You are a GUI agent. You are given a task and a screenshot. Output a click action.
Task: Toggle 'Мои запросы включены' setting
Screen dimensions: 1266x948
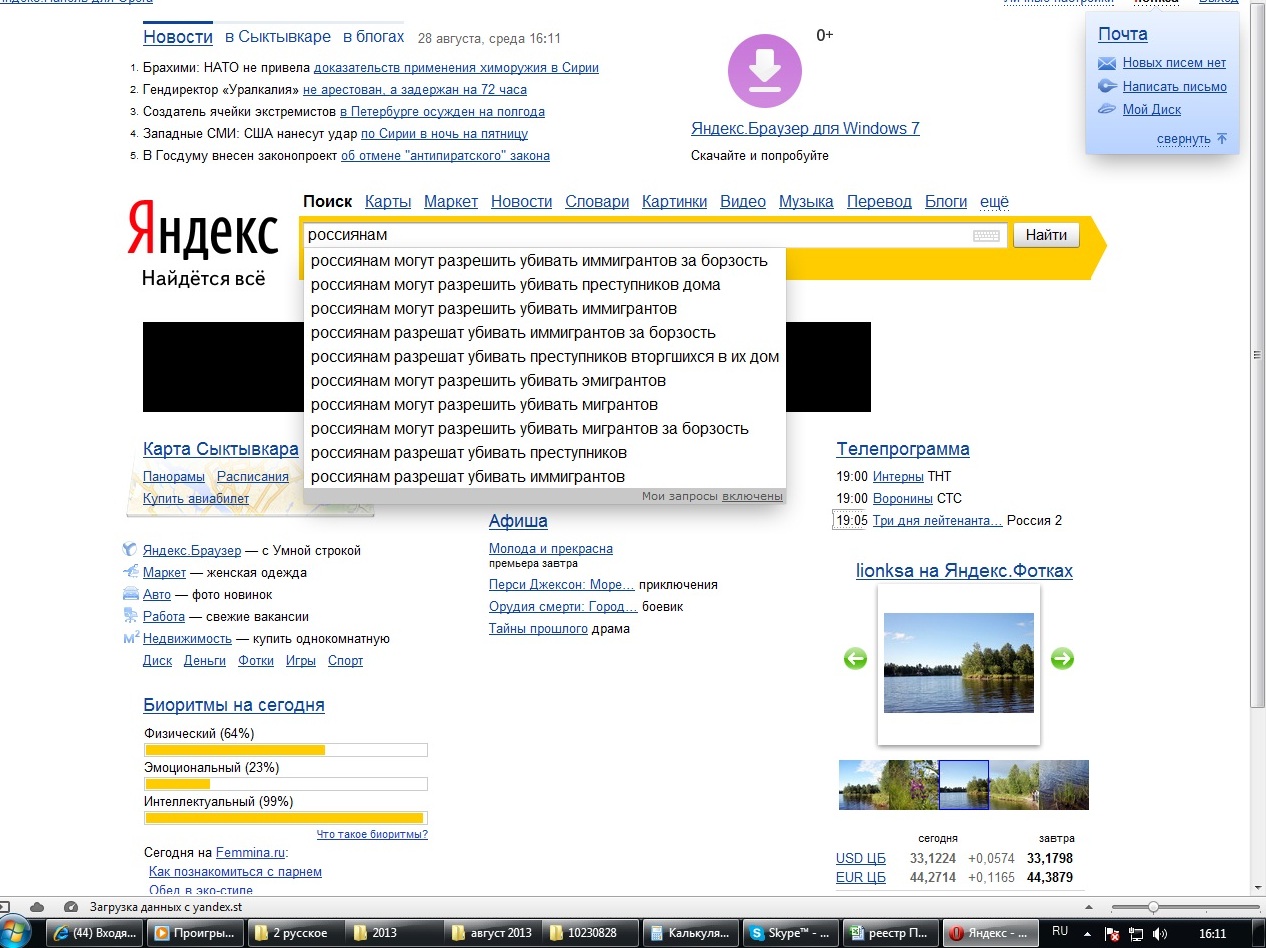tap(752, 496)
